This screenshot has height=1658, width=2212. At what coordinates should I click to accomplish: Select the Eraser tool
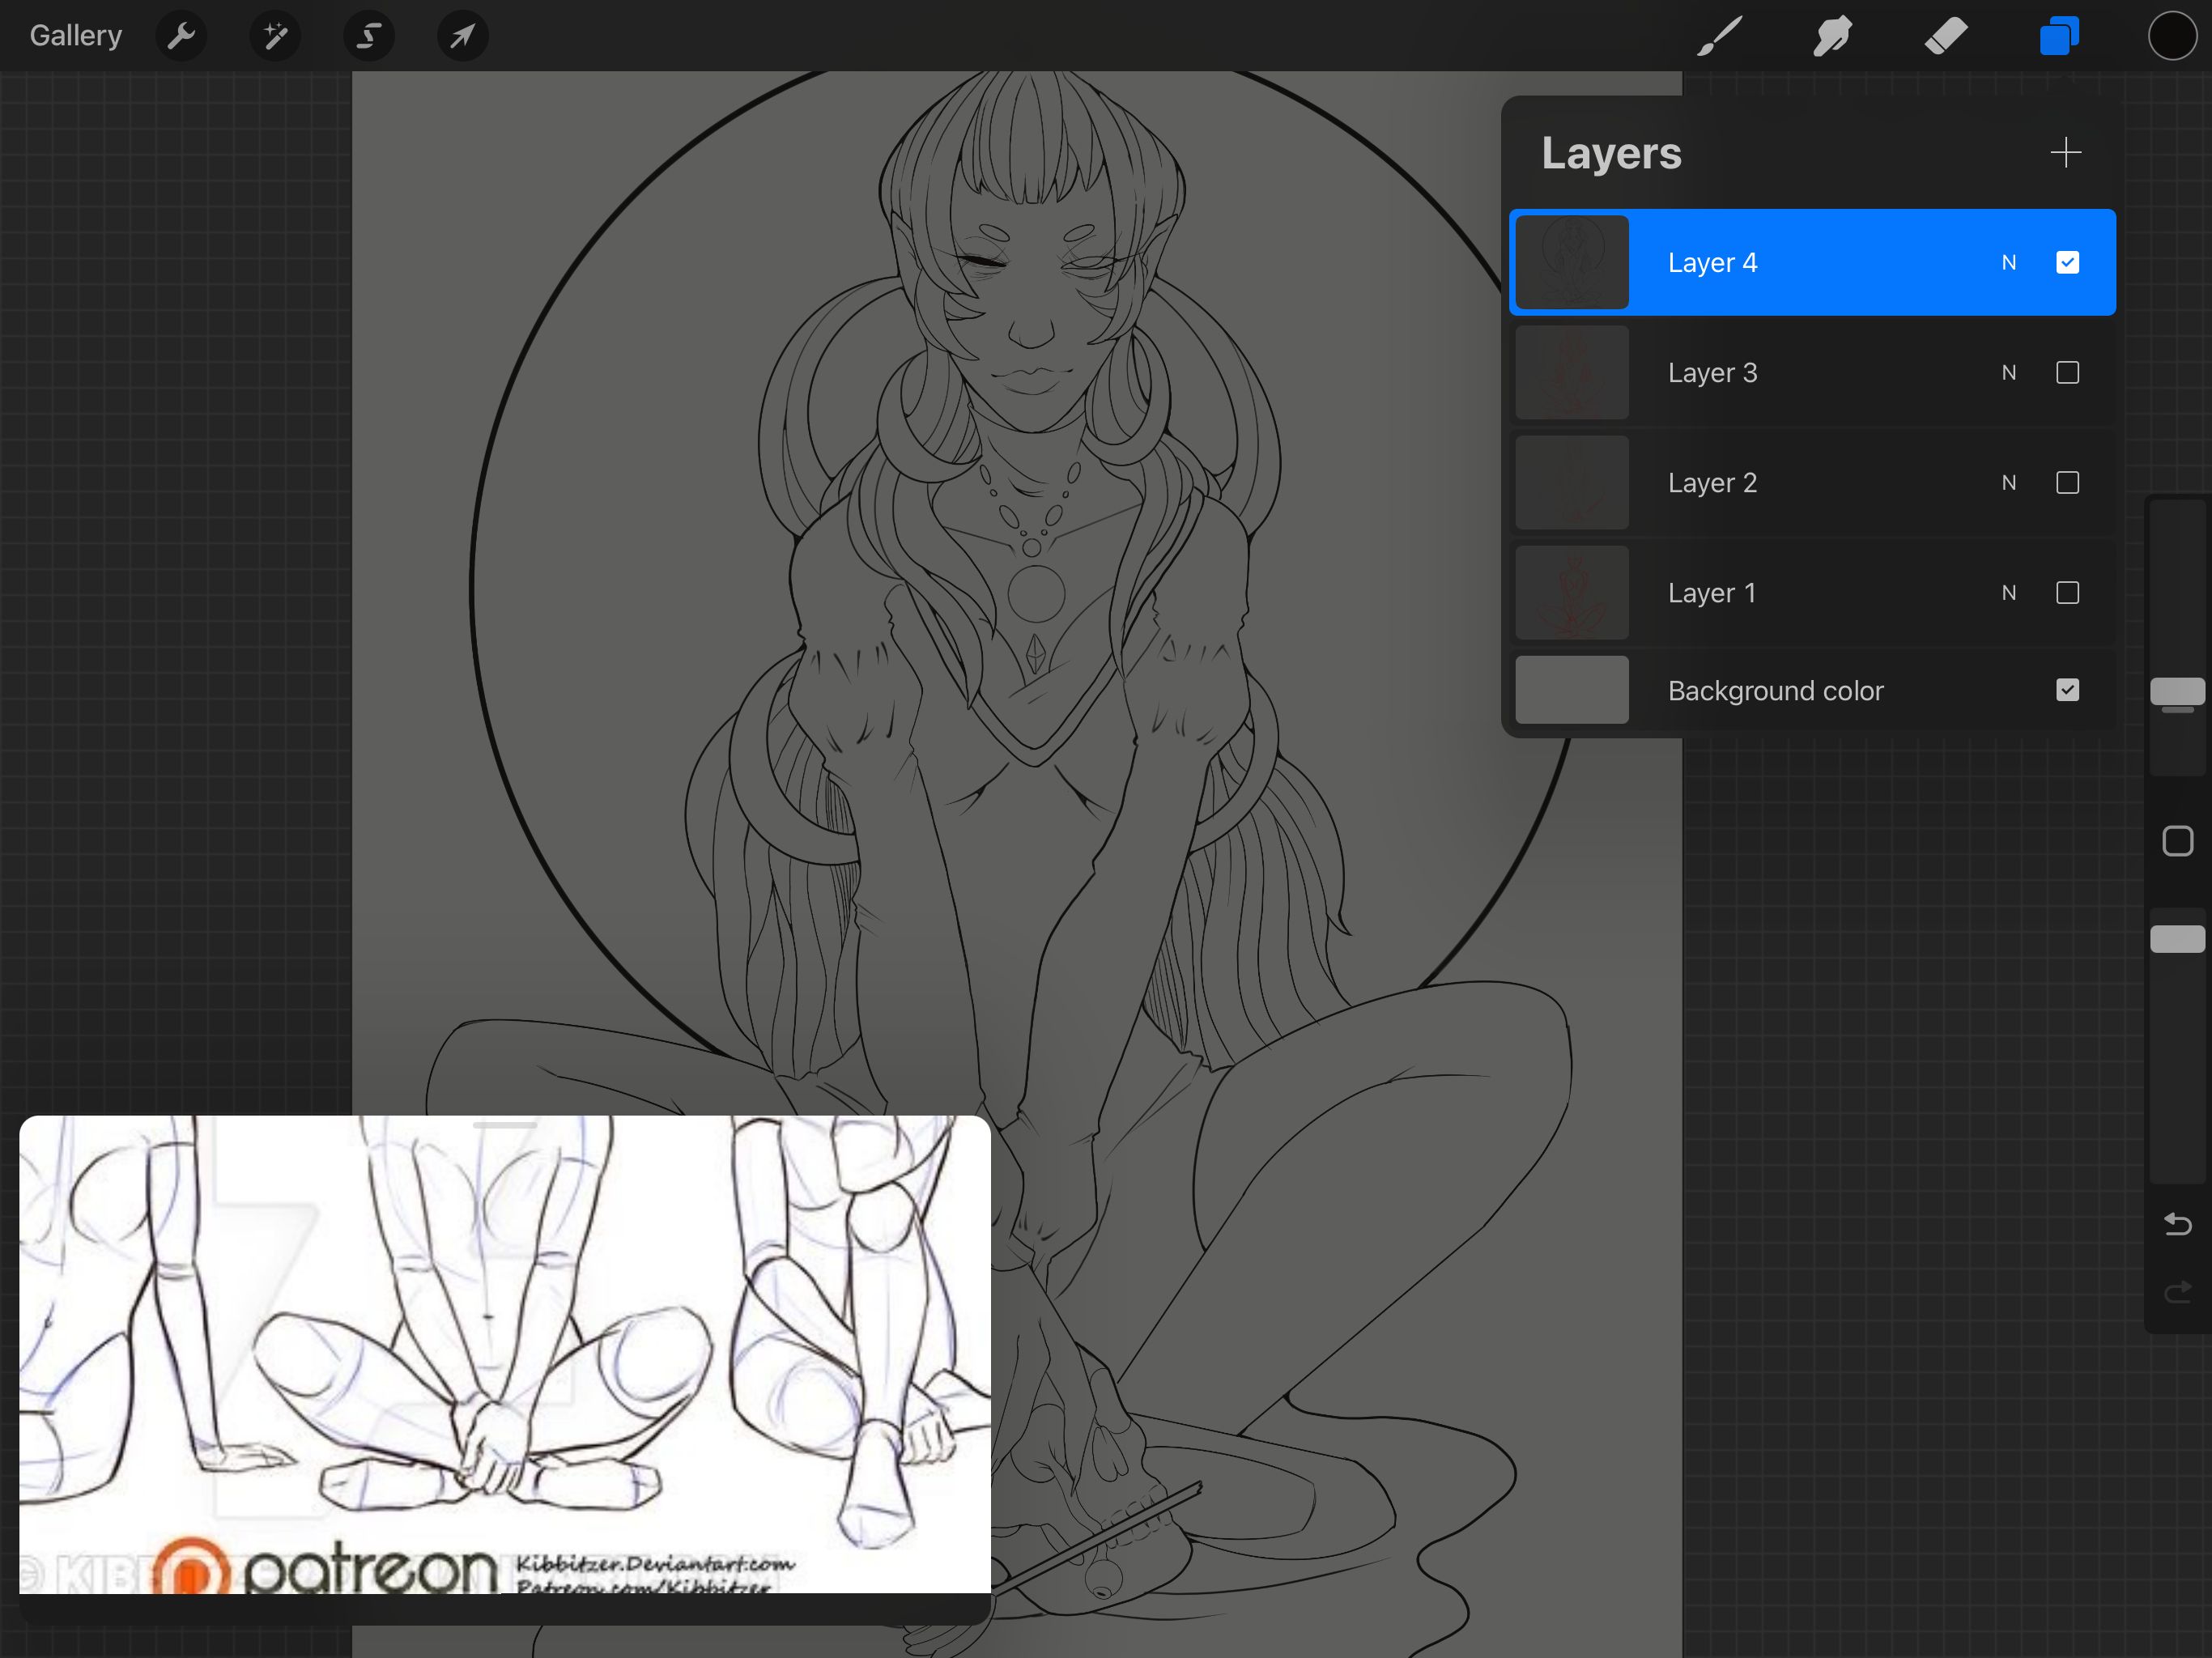(1946, 36)
